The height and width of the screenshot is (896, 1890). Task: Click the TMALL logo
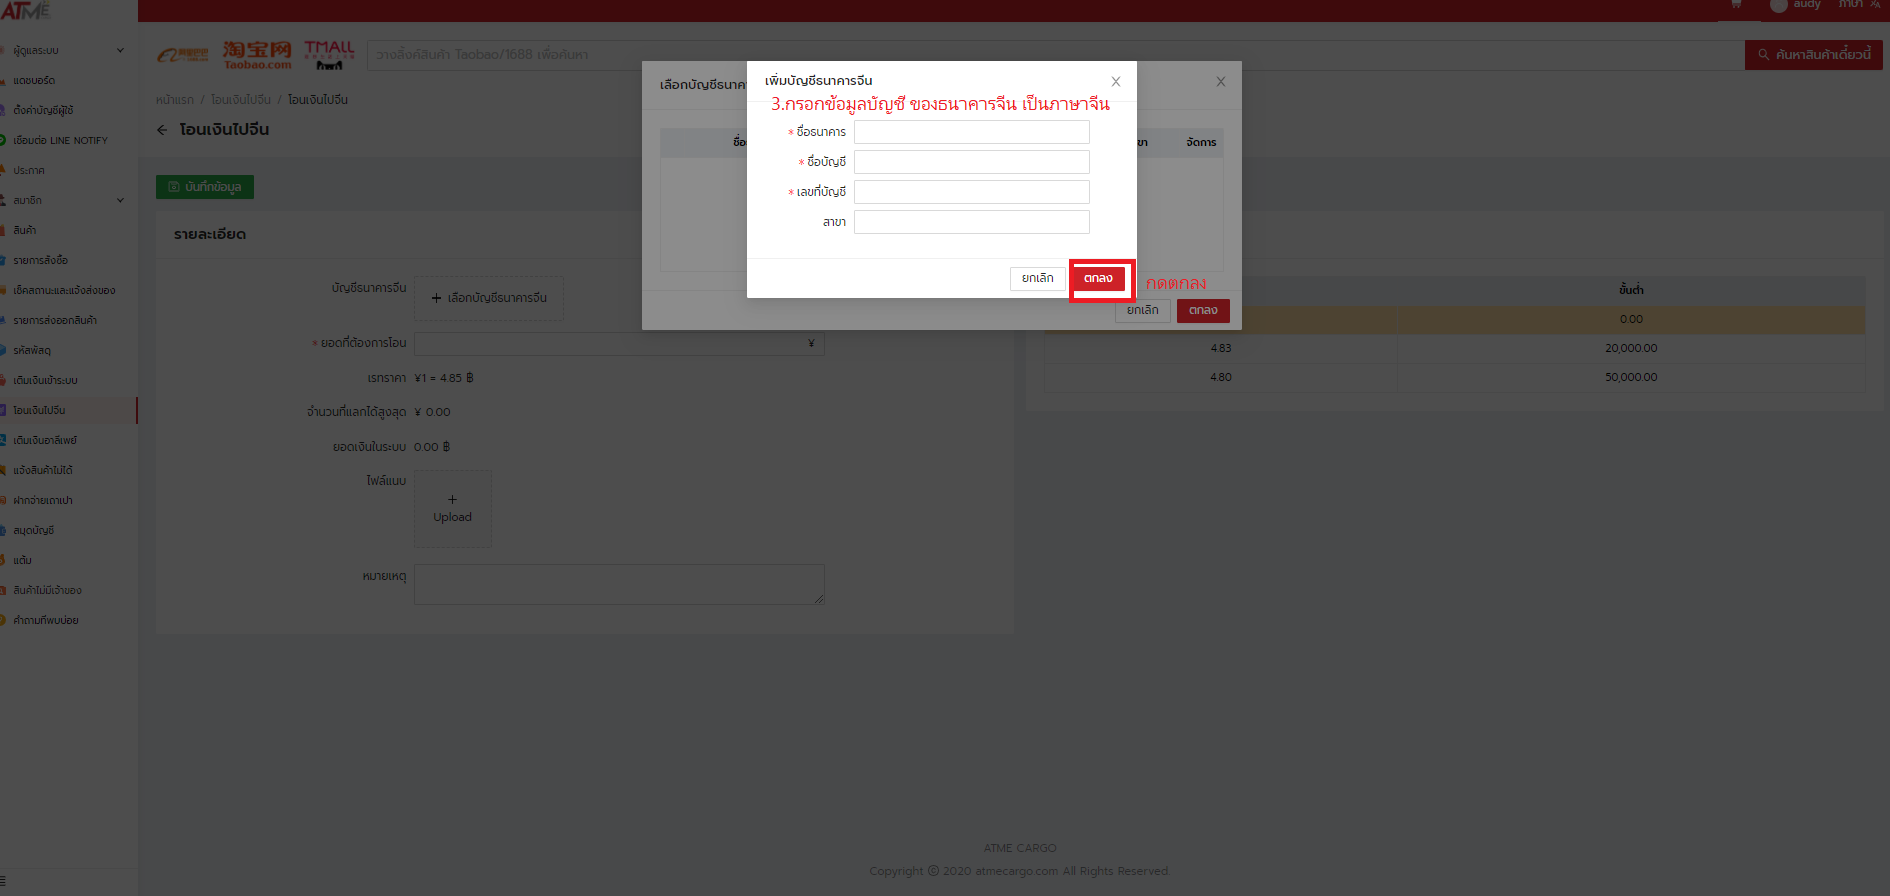(329, 55)
